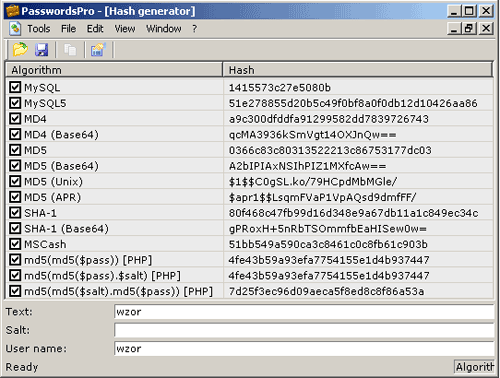Click the Hash column header
Screen dimensions: 500x378
pos(357,70)
